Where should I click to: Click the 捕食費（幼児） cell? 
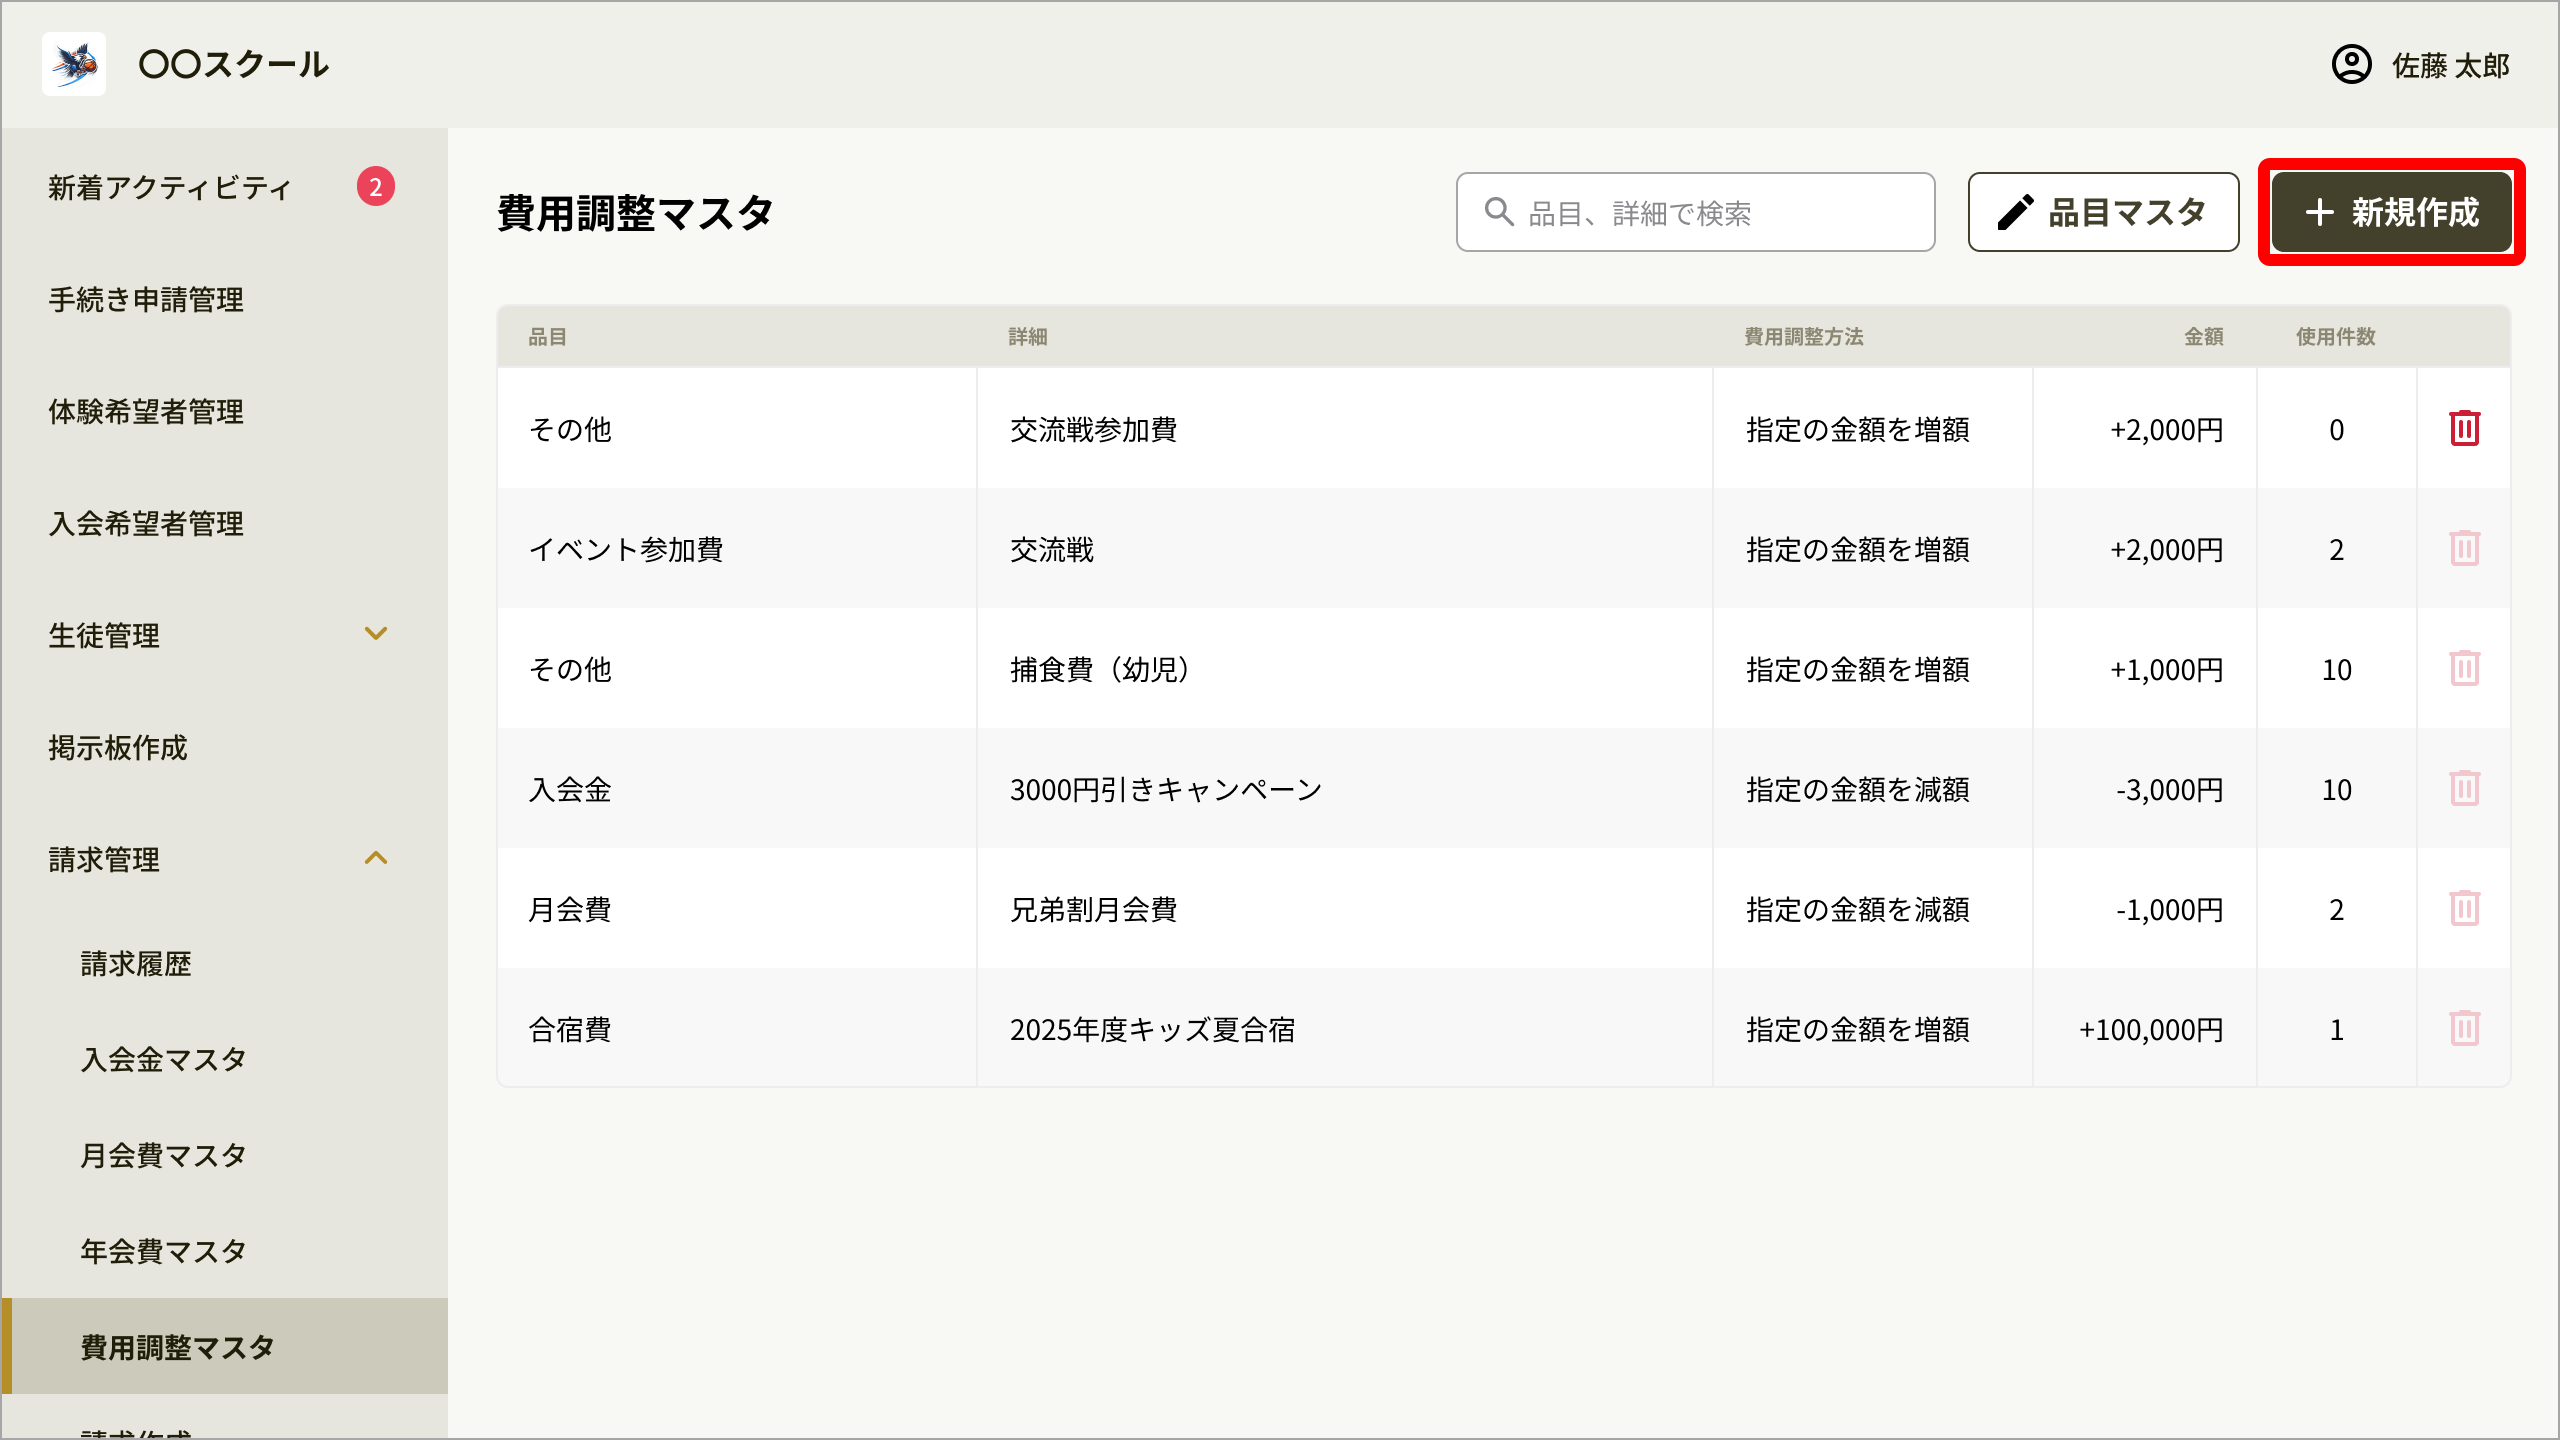coord(1345,669)
